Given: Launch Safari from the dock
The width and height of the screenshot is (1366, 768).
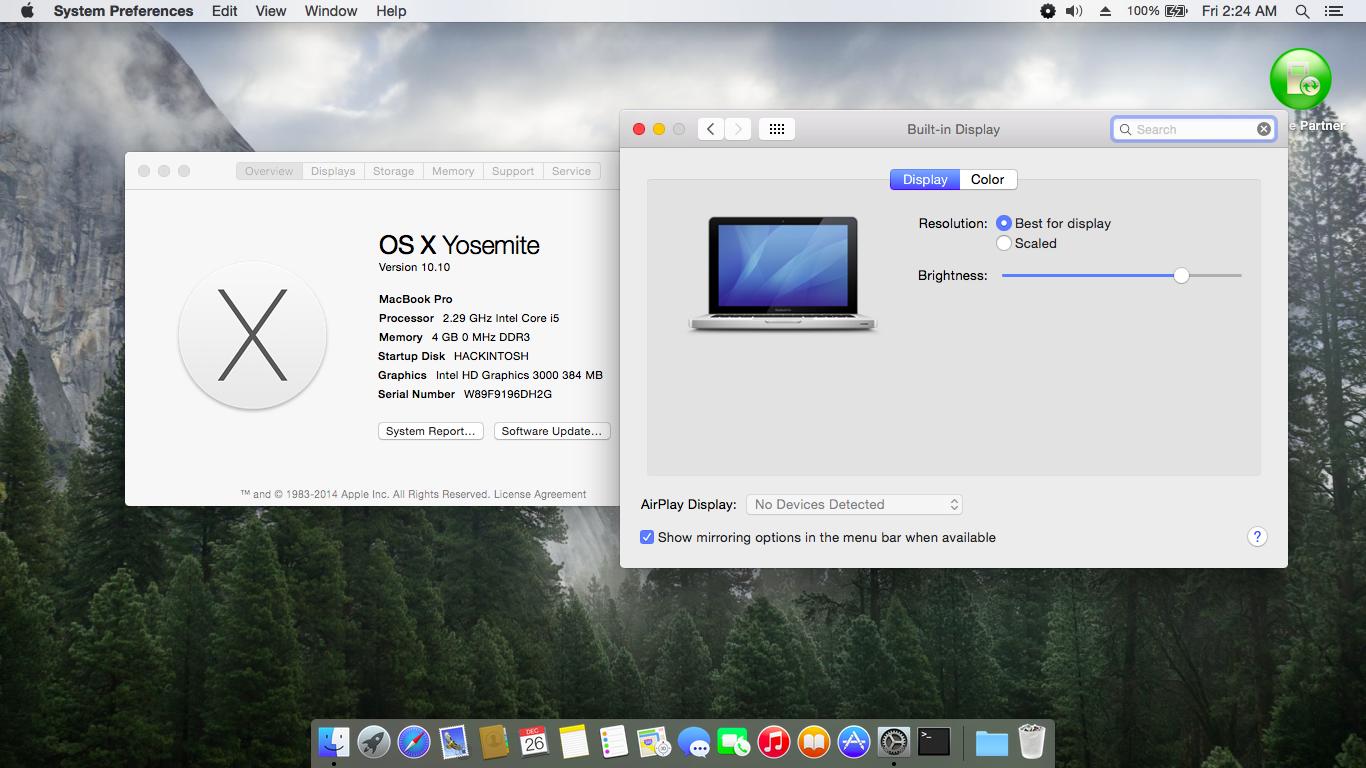Looking at the screenshot, I should click(414, 742).
